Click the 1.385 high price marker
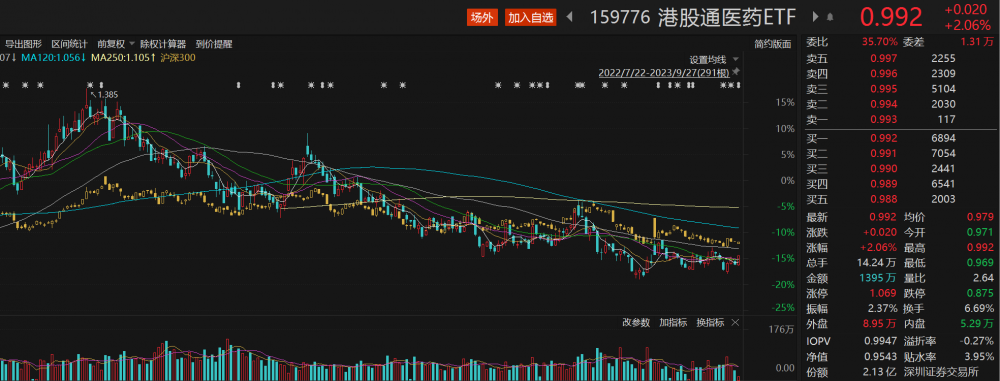The image size is (1000, 381). (x=107, y=94)
